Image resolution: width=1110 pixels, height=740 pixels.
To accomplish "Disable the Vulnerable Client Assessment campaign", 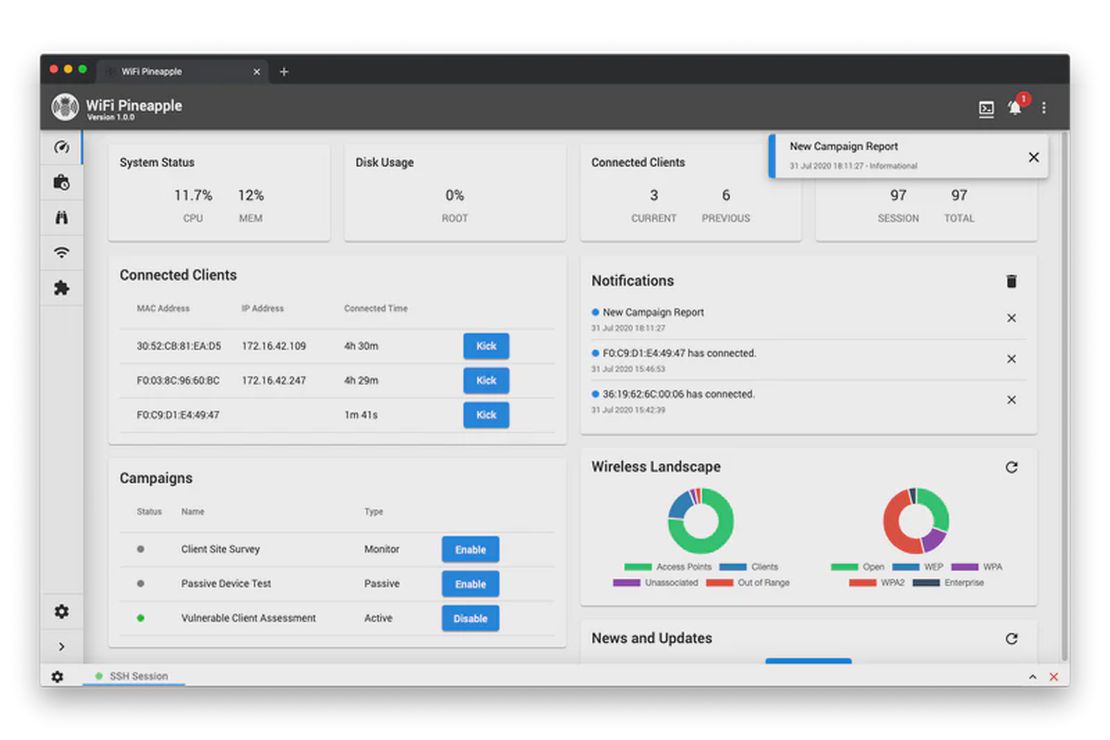I will pos(470,618).
